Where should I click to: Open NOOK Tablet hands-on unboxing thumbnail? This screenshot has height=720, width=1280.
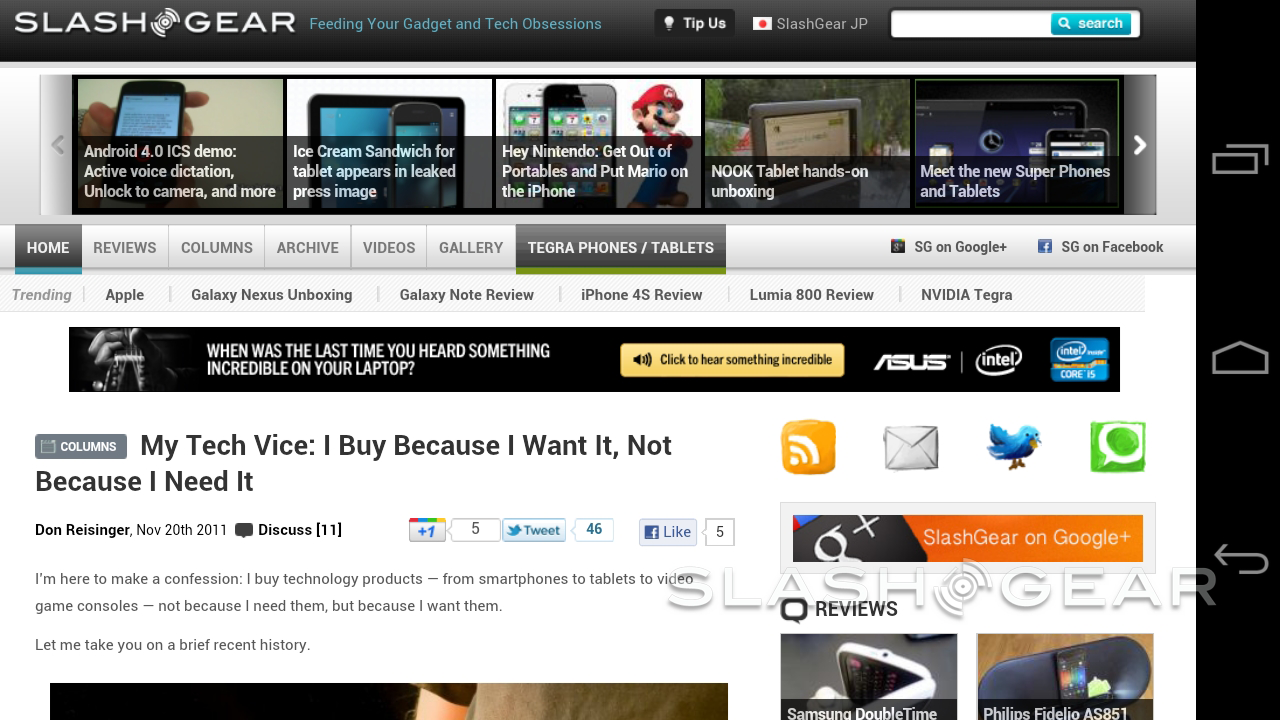click(x=808, y=144)
